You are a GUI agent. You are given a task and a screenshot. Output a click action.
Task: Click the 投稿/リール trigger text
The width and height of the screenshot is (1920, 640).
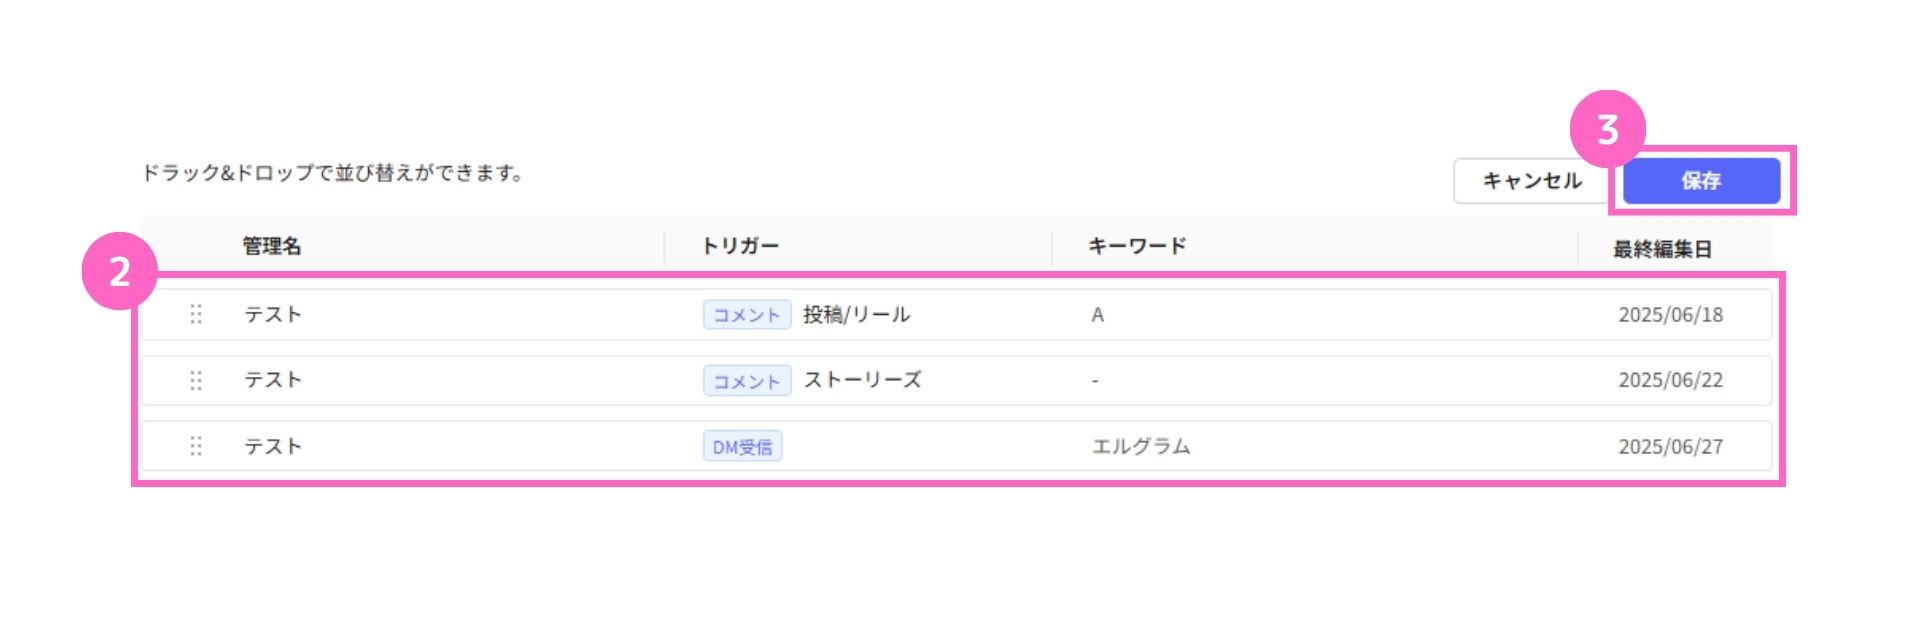click(857, 314)
